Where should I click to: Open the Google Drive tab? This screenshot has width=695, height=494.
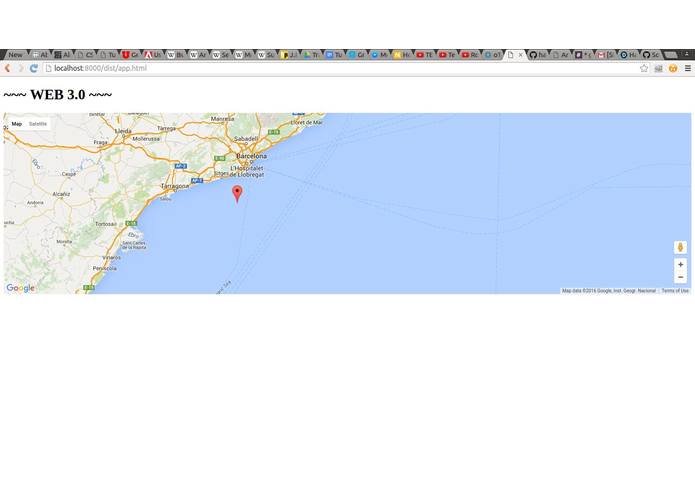tap(312, 55)
